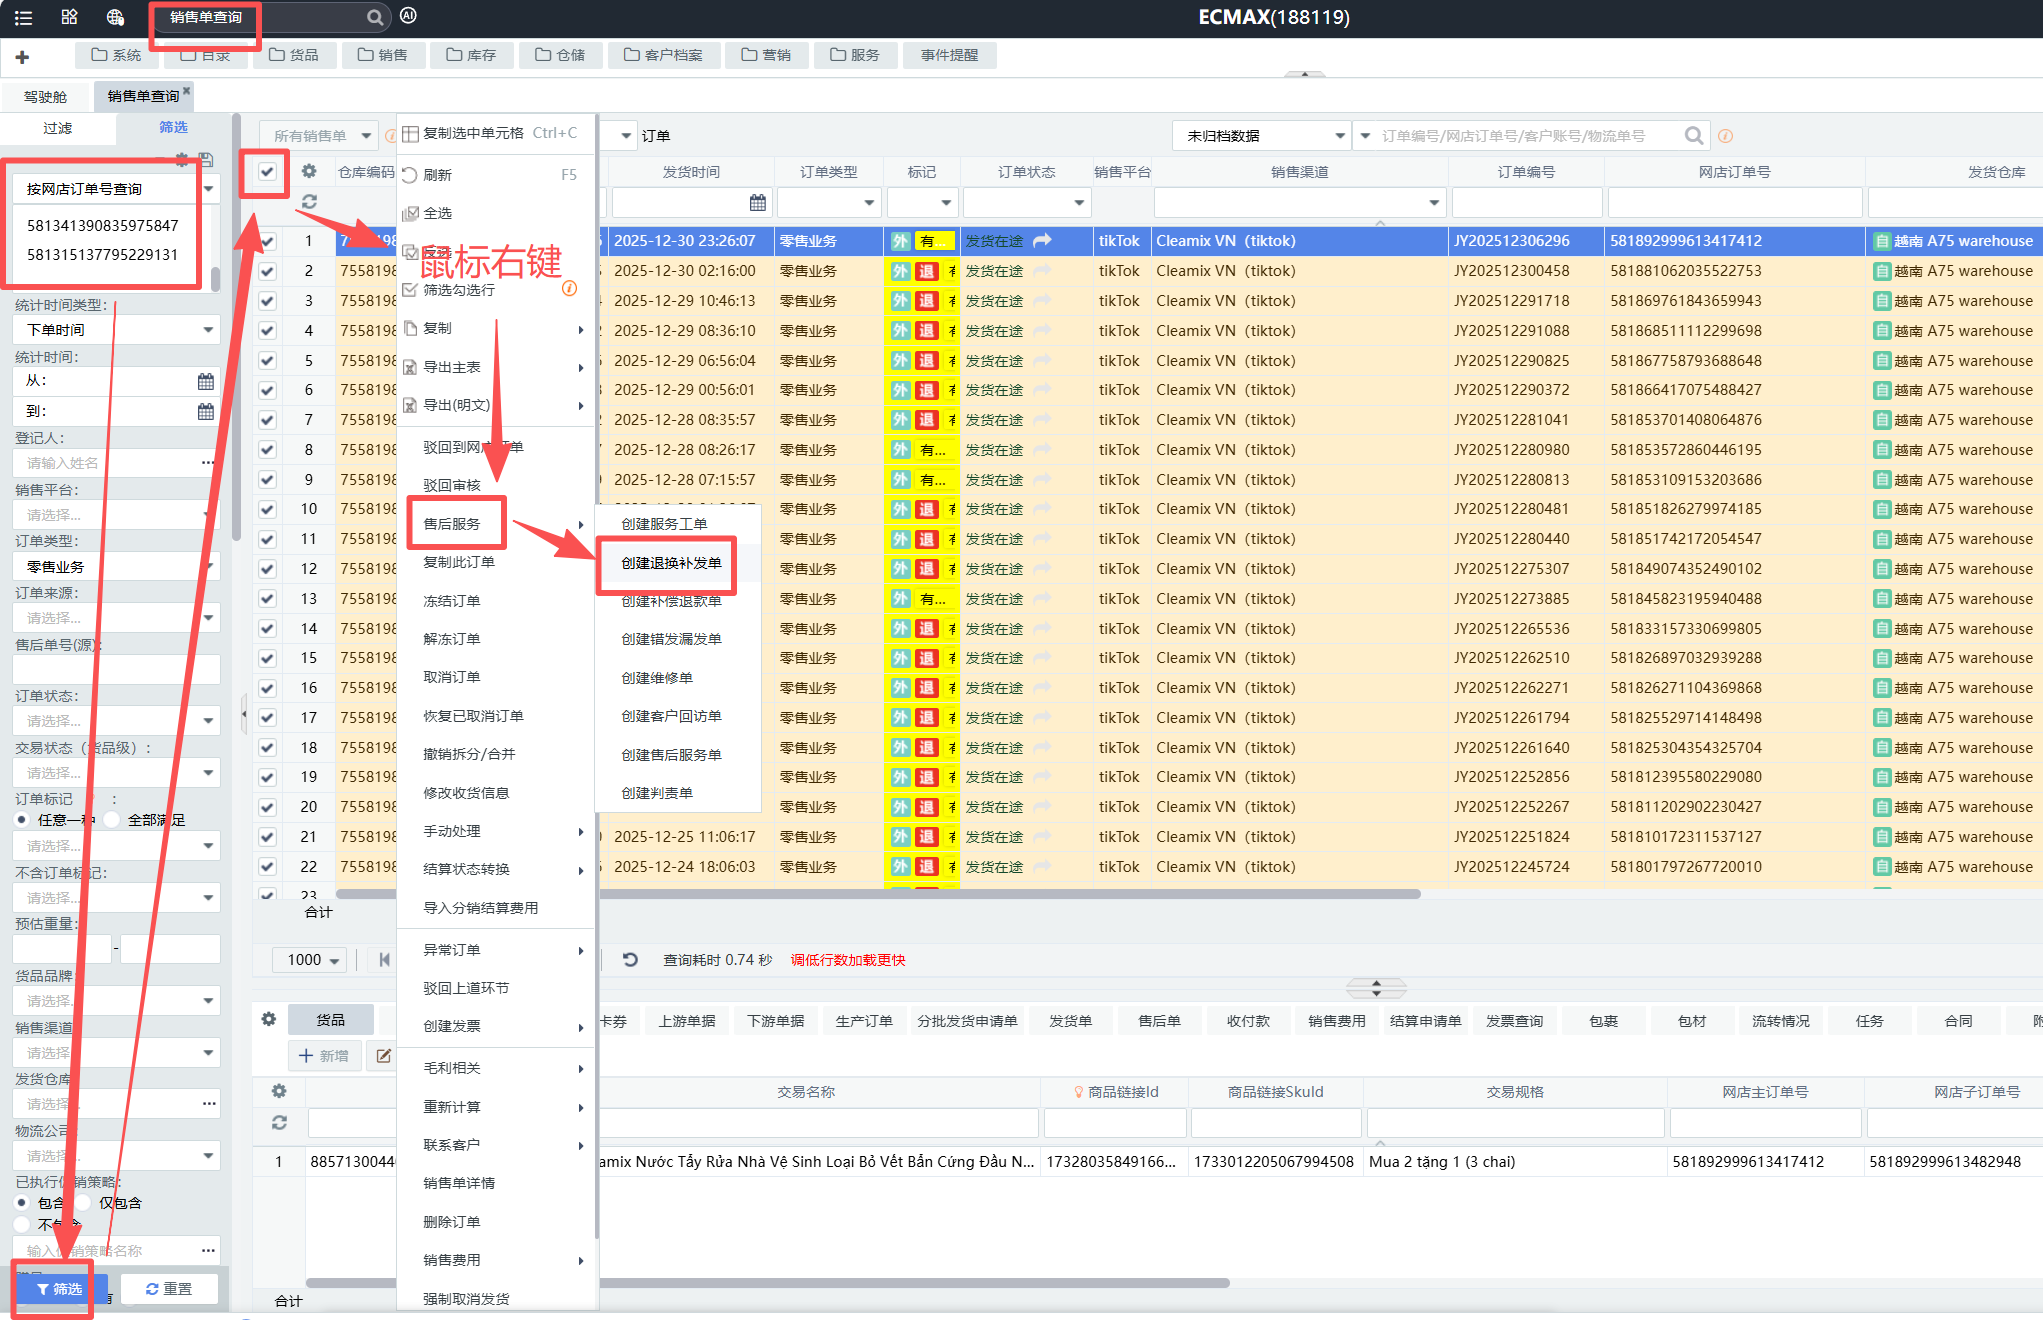Switch to the 驾驶舱 tab
2043x1320 pixels.
[45, 97]
